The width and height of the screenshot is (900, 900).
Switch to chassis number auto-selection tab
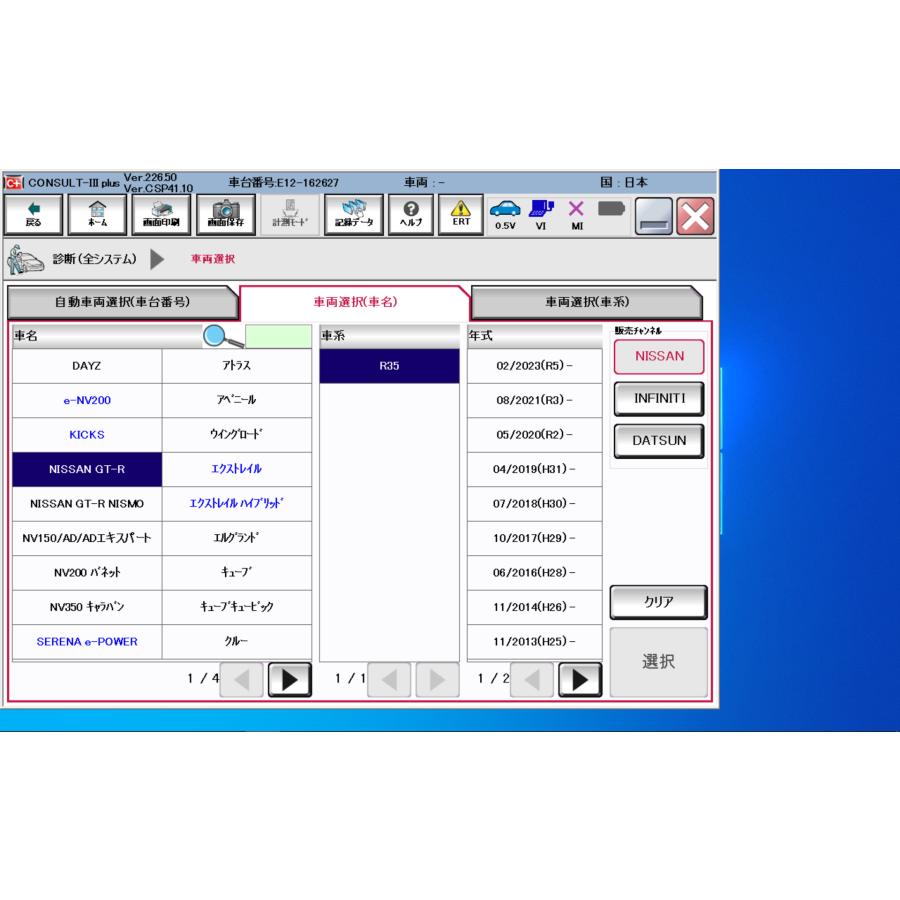pos(122,302)
